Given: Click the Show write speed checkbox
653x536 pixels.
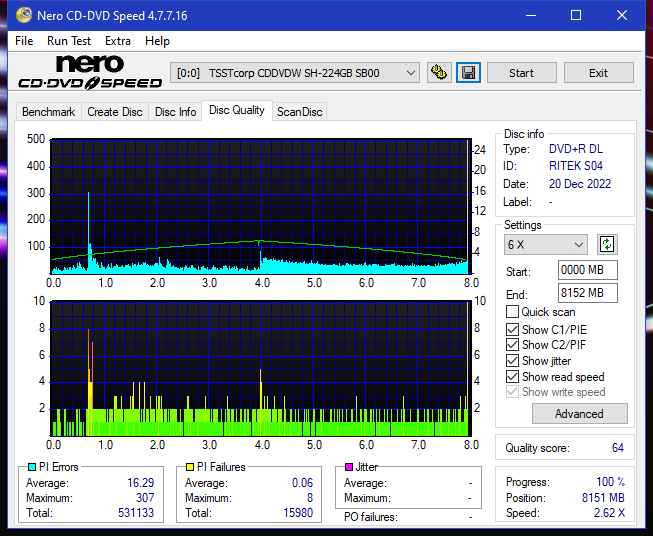Looking at the screenshot, I should coord(512,392).
